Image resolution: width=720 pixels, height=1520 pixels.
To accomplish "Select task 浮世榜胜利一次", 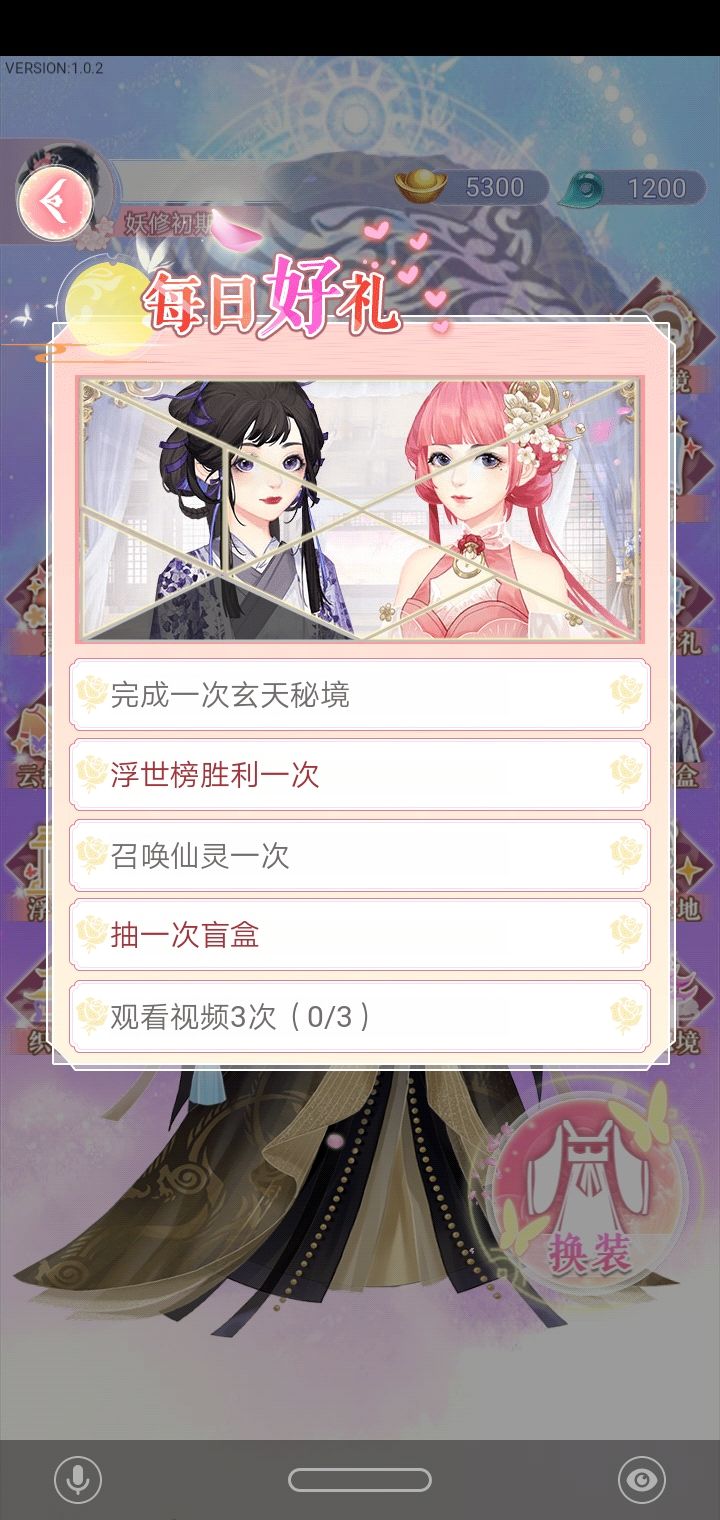I will tap(360, 774).
